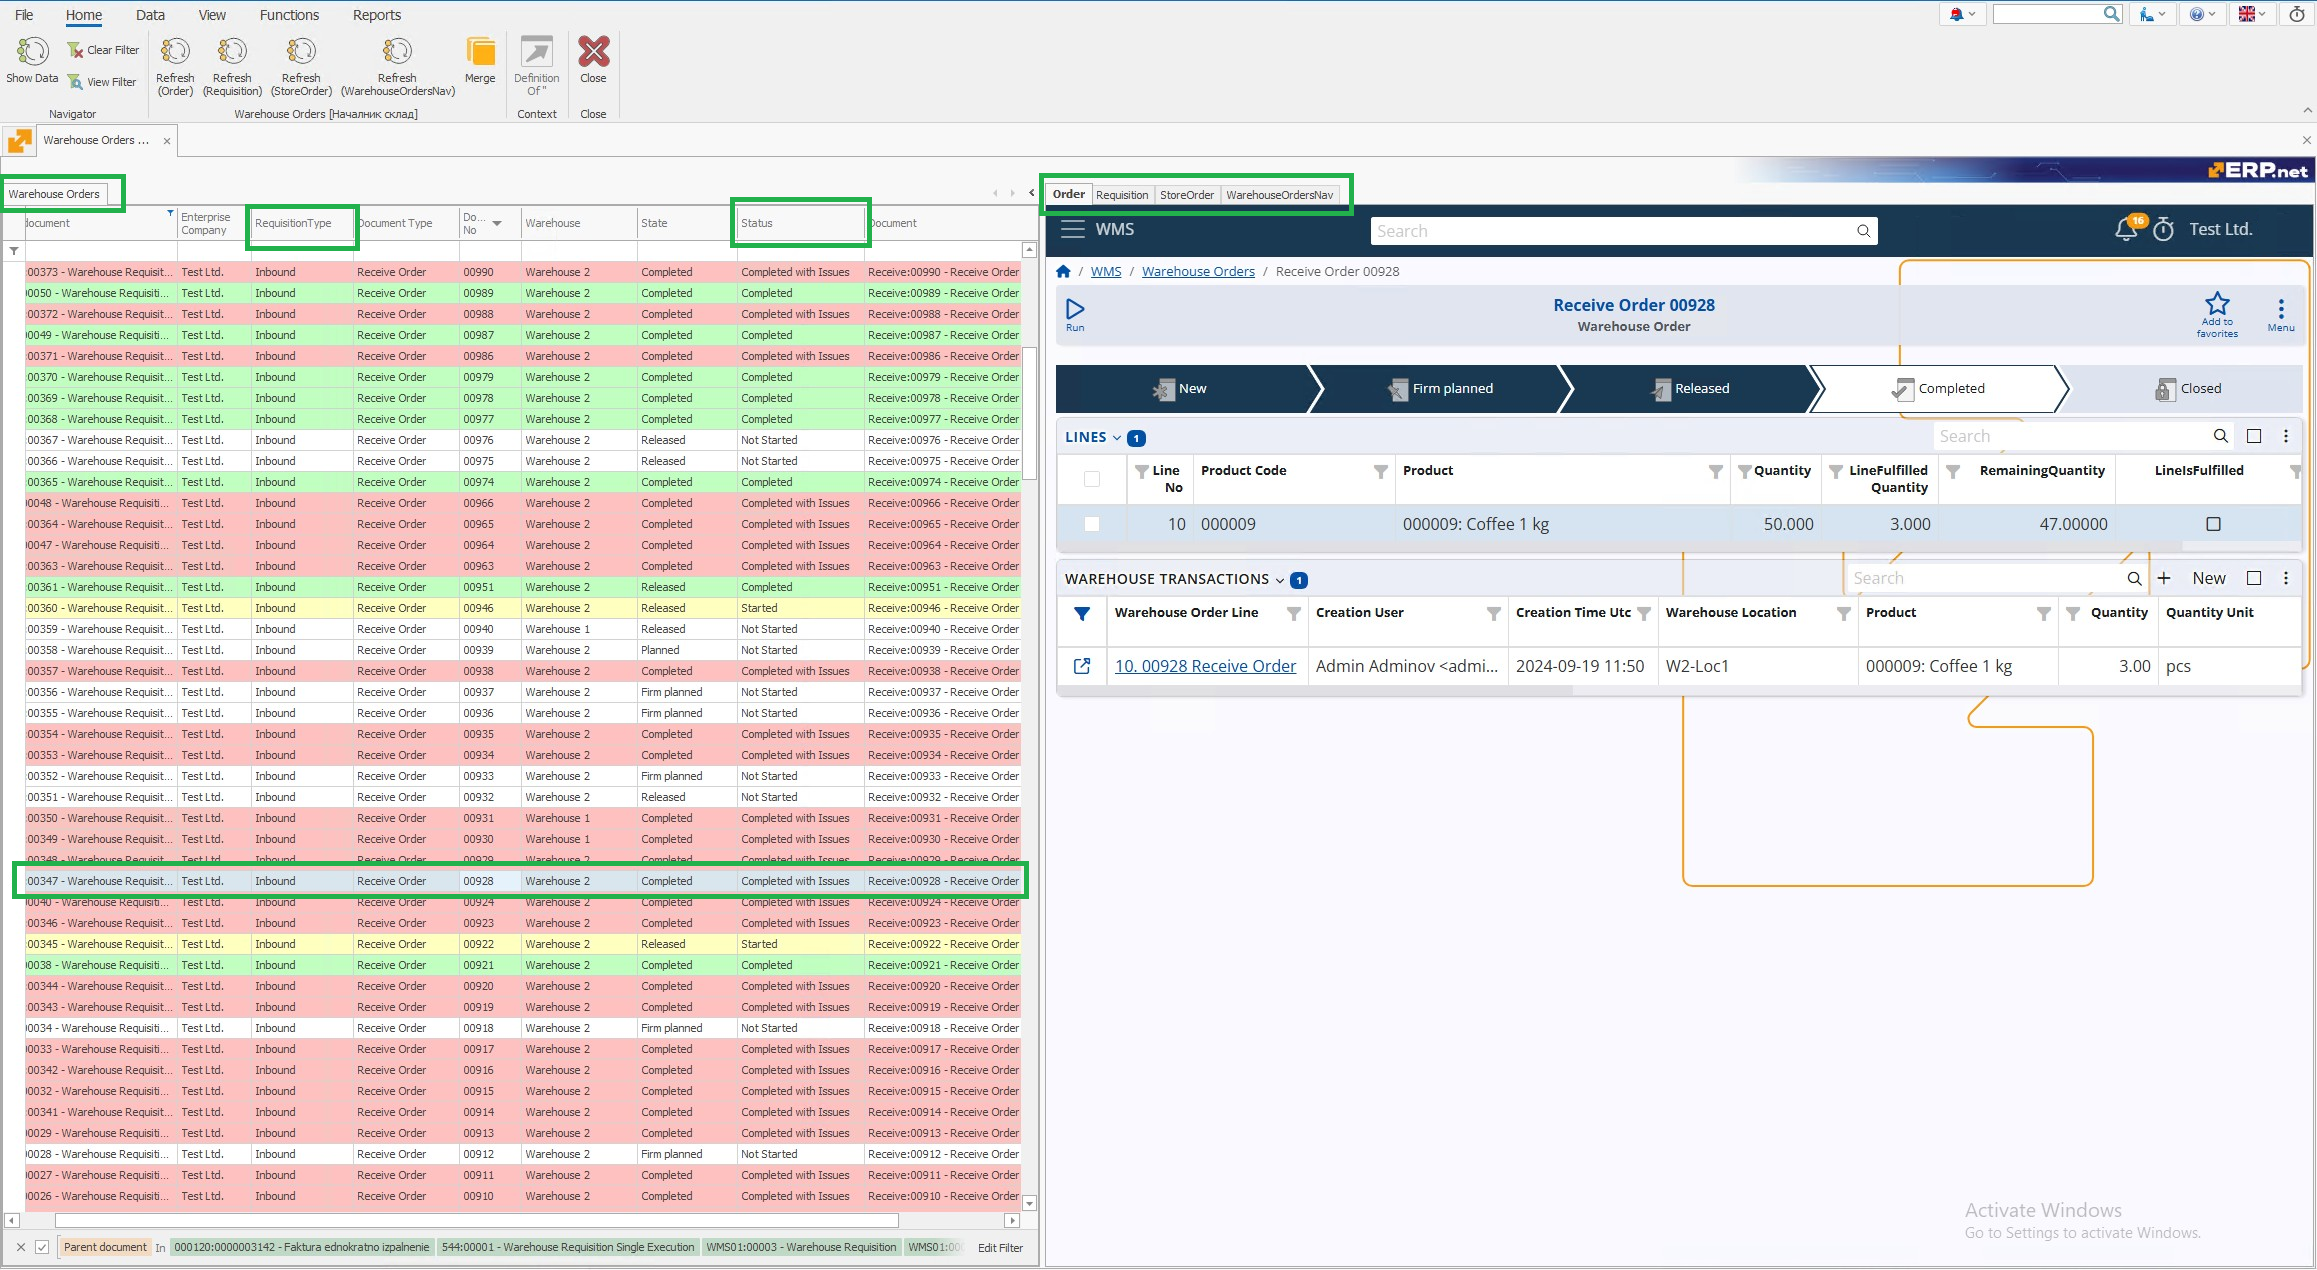This screenshot has height=1270, width=2317.
Task: Click the vertical scrollbar thumb of orders grid
Action: click(x=1030, y=413)
